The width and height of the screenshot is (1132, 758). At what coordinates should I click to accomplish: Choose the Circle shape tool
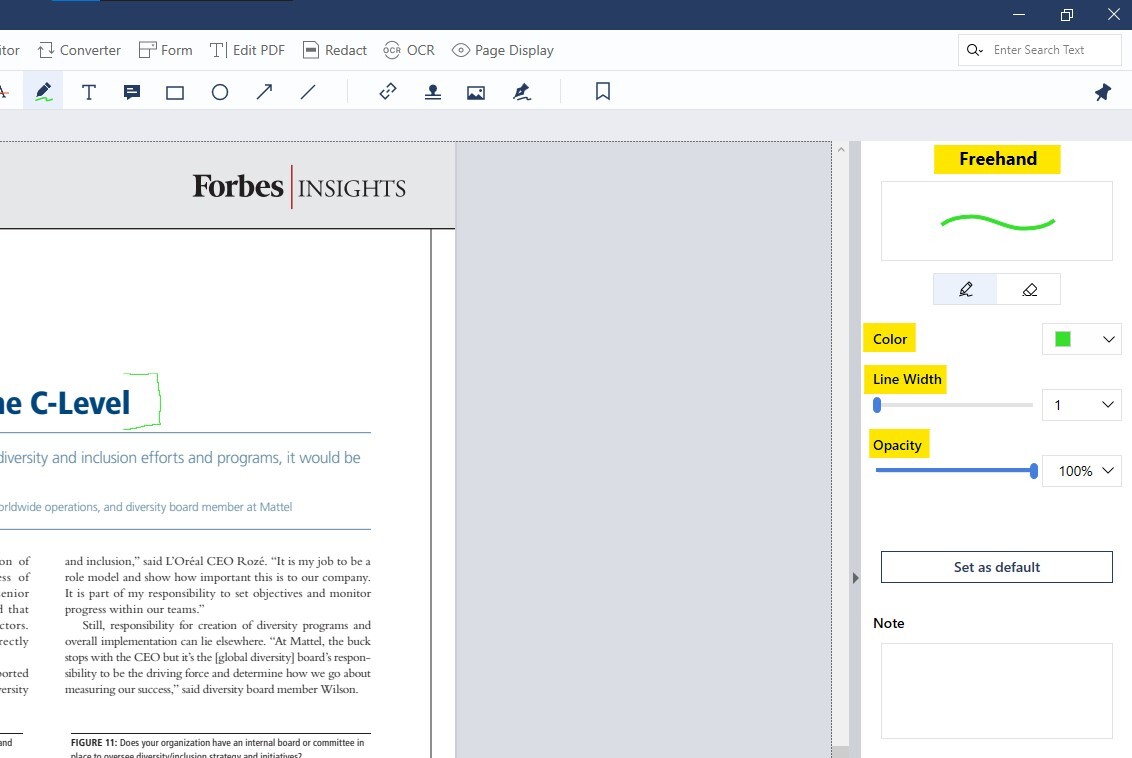220,92
